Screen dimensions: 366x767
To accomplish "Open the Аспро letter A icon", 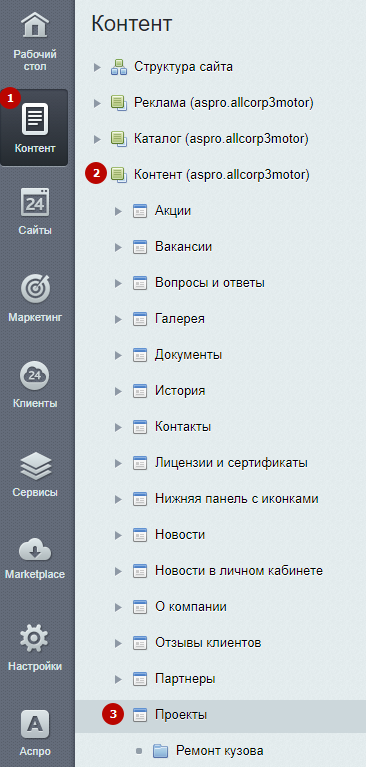I will point(34,724).
